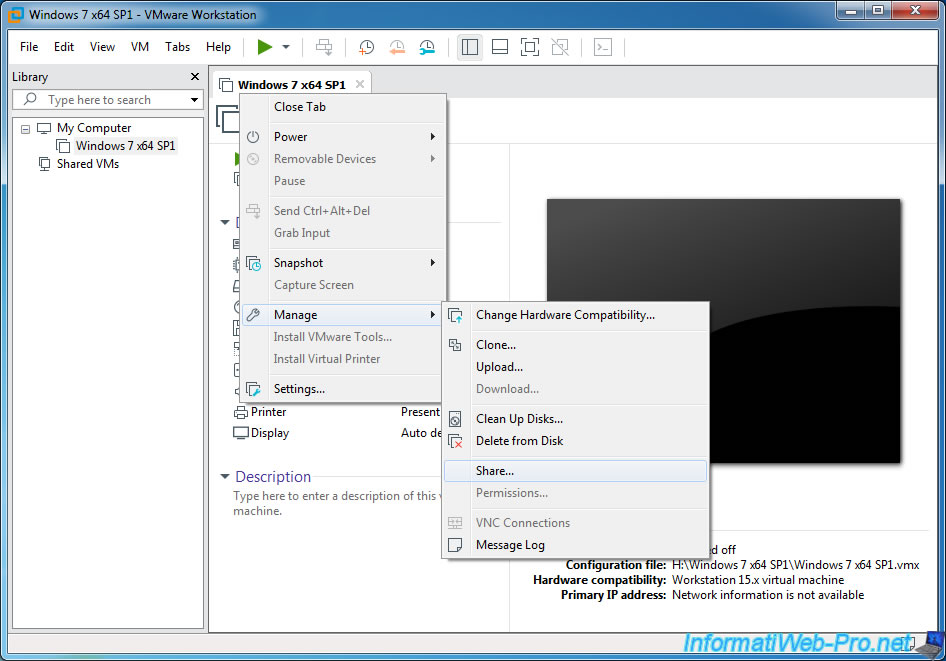Click the green Power On play button

tap(264, 47)
